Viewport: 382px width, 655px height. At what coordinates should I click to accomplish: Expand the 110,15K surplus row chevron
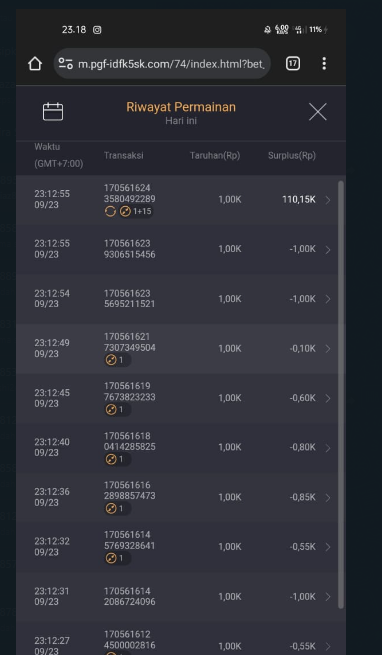click(x=328, y=200)
